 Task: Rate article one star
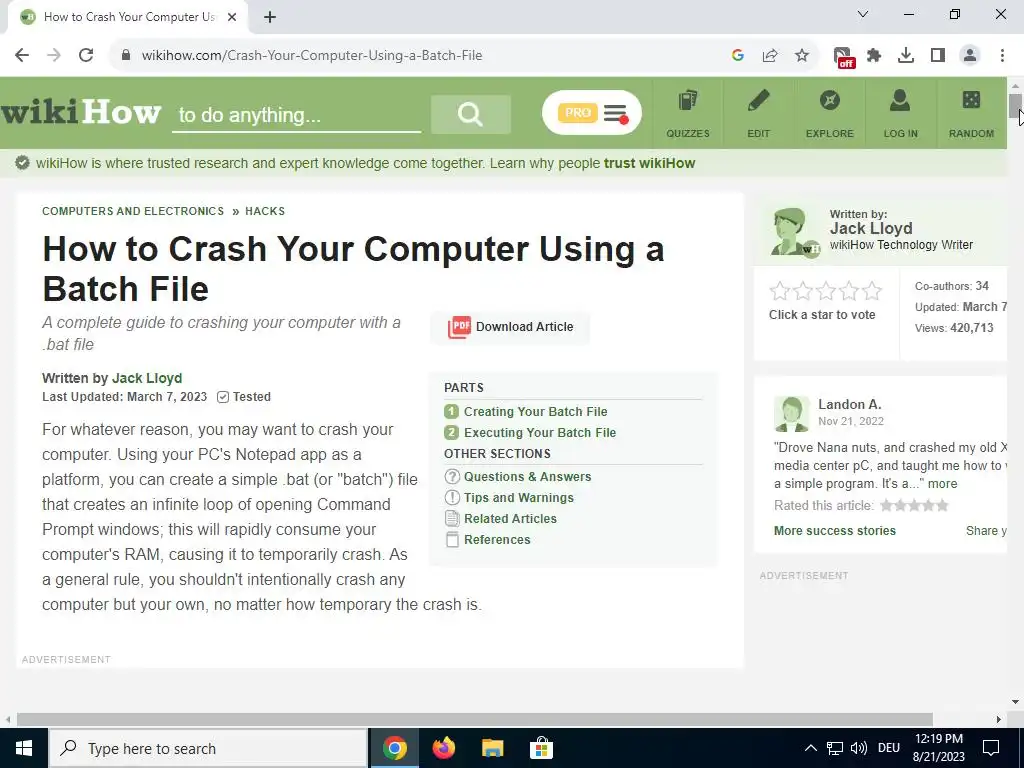[x=780, y=291]
